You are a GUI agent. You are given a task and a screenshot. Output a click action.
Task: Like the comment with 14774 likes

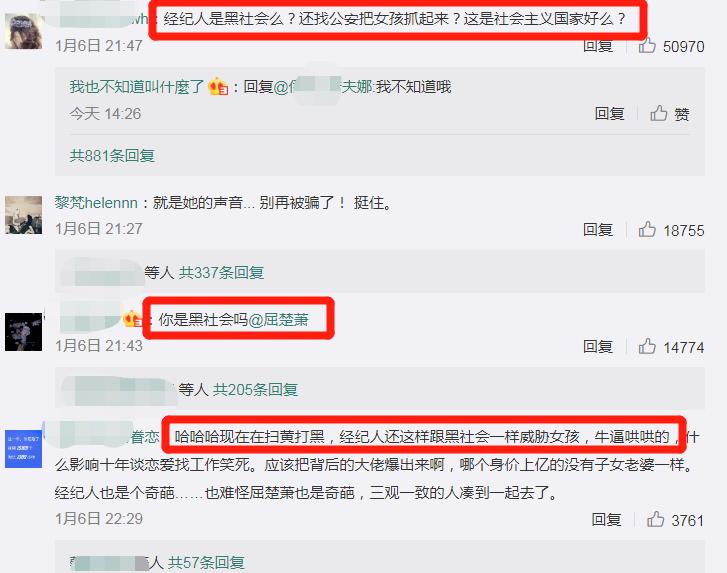click(x=647, y=346)
